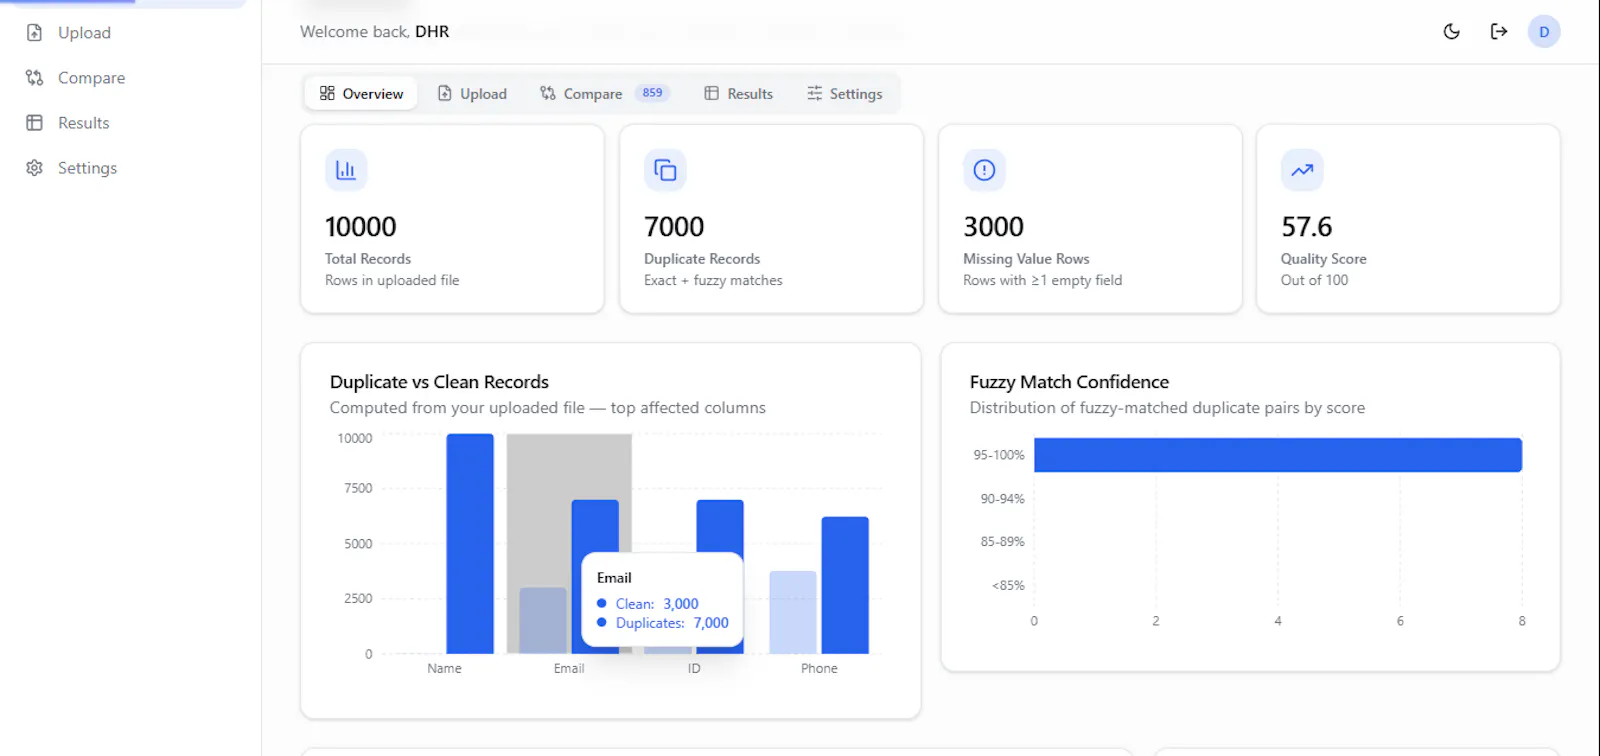Click the Email x-axis label
Viewport: 1600px width, 756px height.
[x=569, y=669]
